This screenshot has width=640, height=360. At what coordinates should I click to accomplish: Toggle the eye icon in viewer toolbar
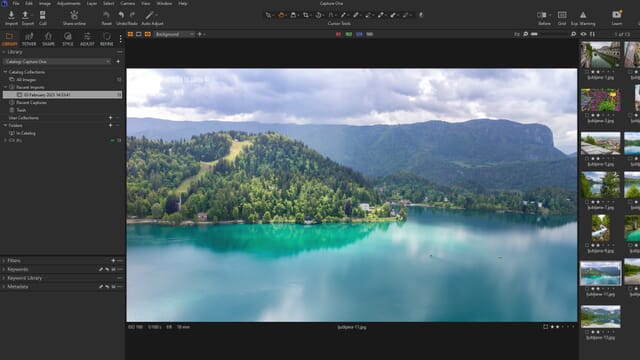coord(583,34)
